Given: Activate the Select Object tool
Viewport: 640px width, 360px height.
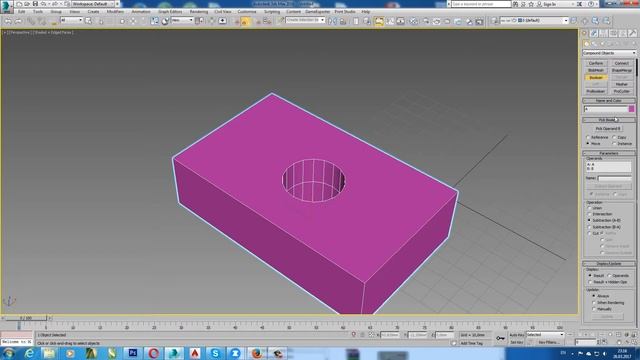Looking at the screenshot, I should pos(88,20).
